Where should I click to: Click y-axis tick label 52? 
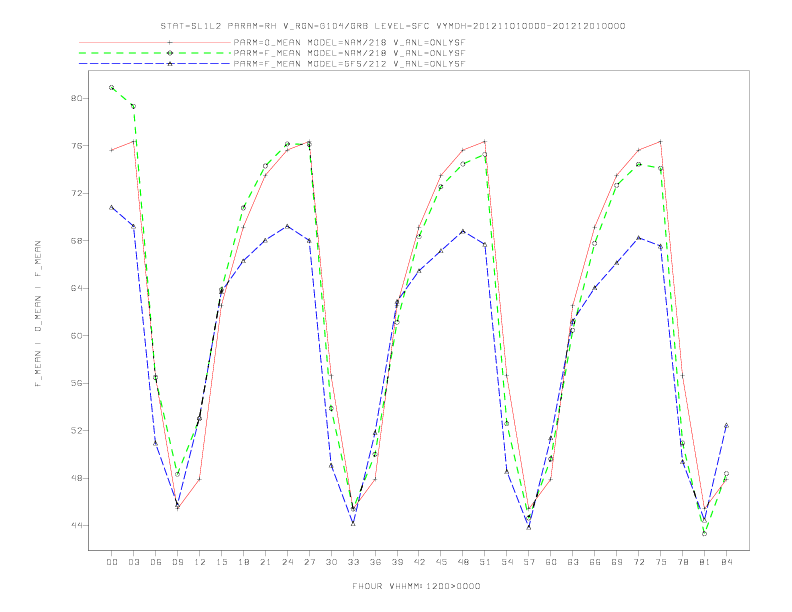coord(76,431)
